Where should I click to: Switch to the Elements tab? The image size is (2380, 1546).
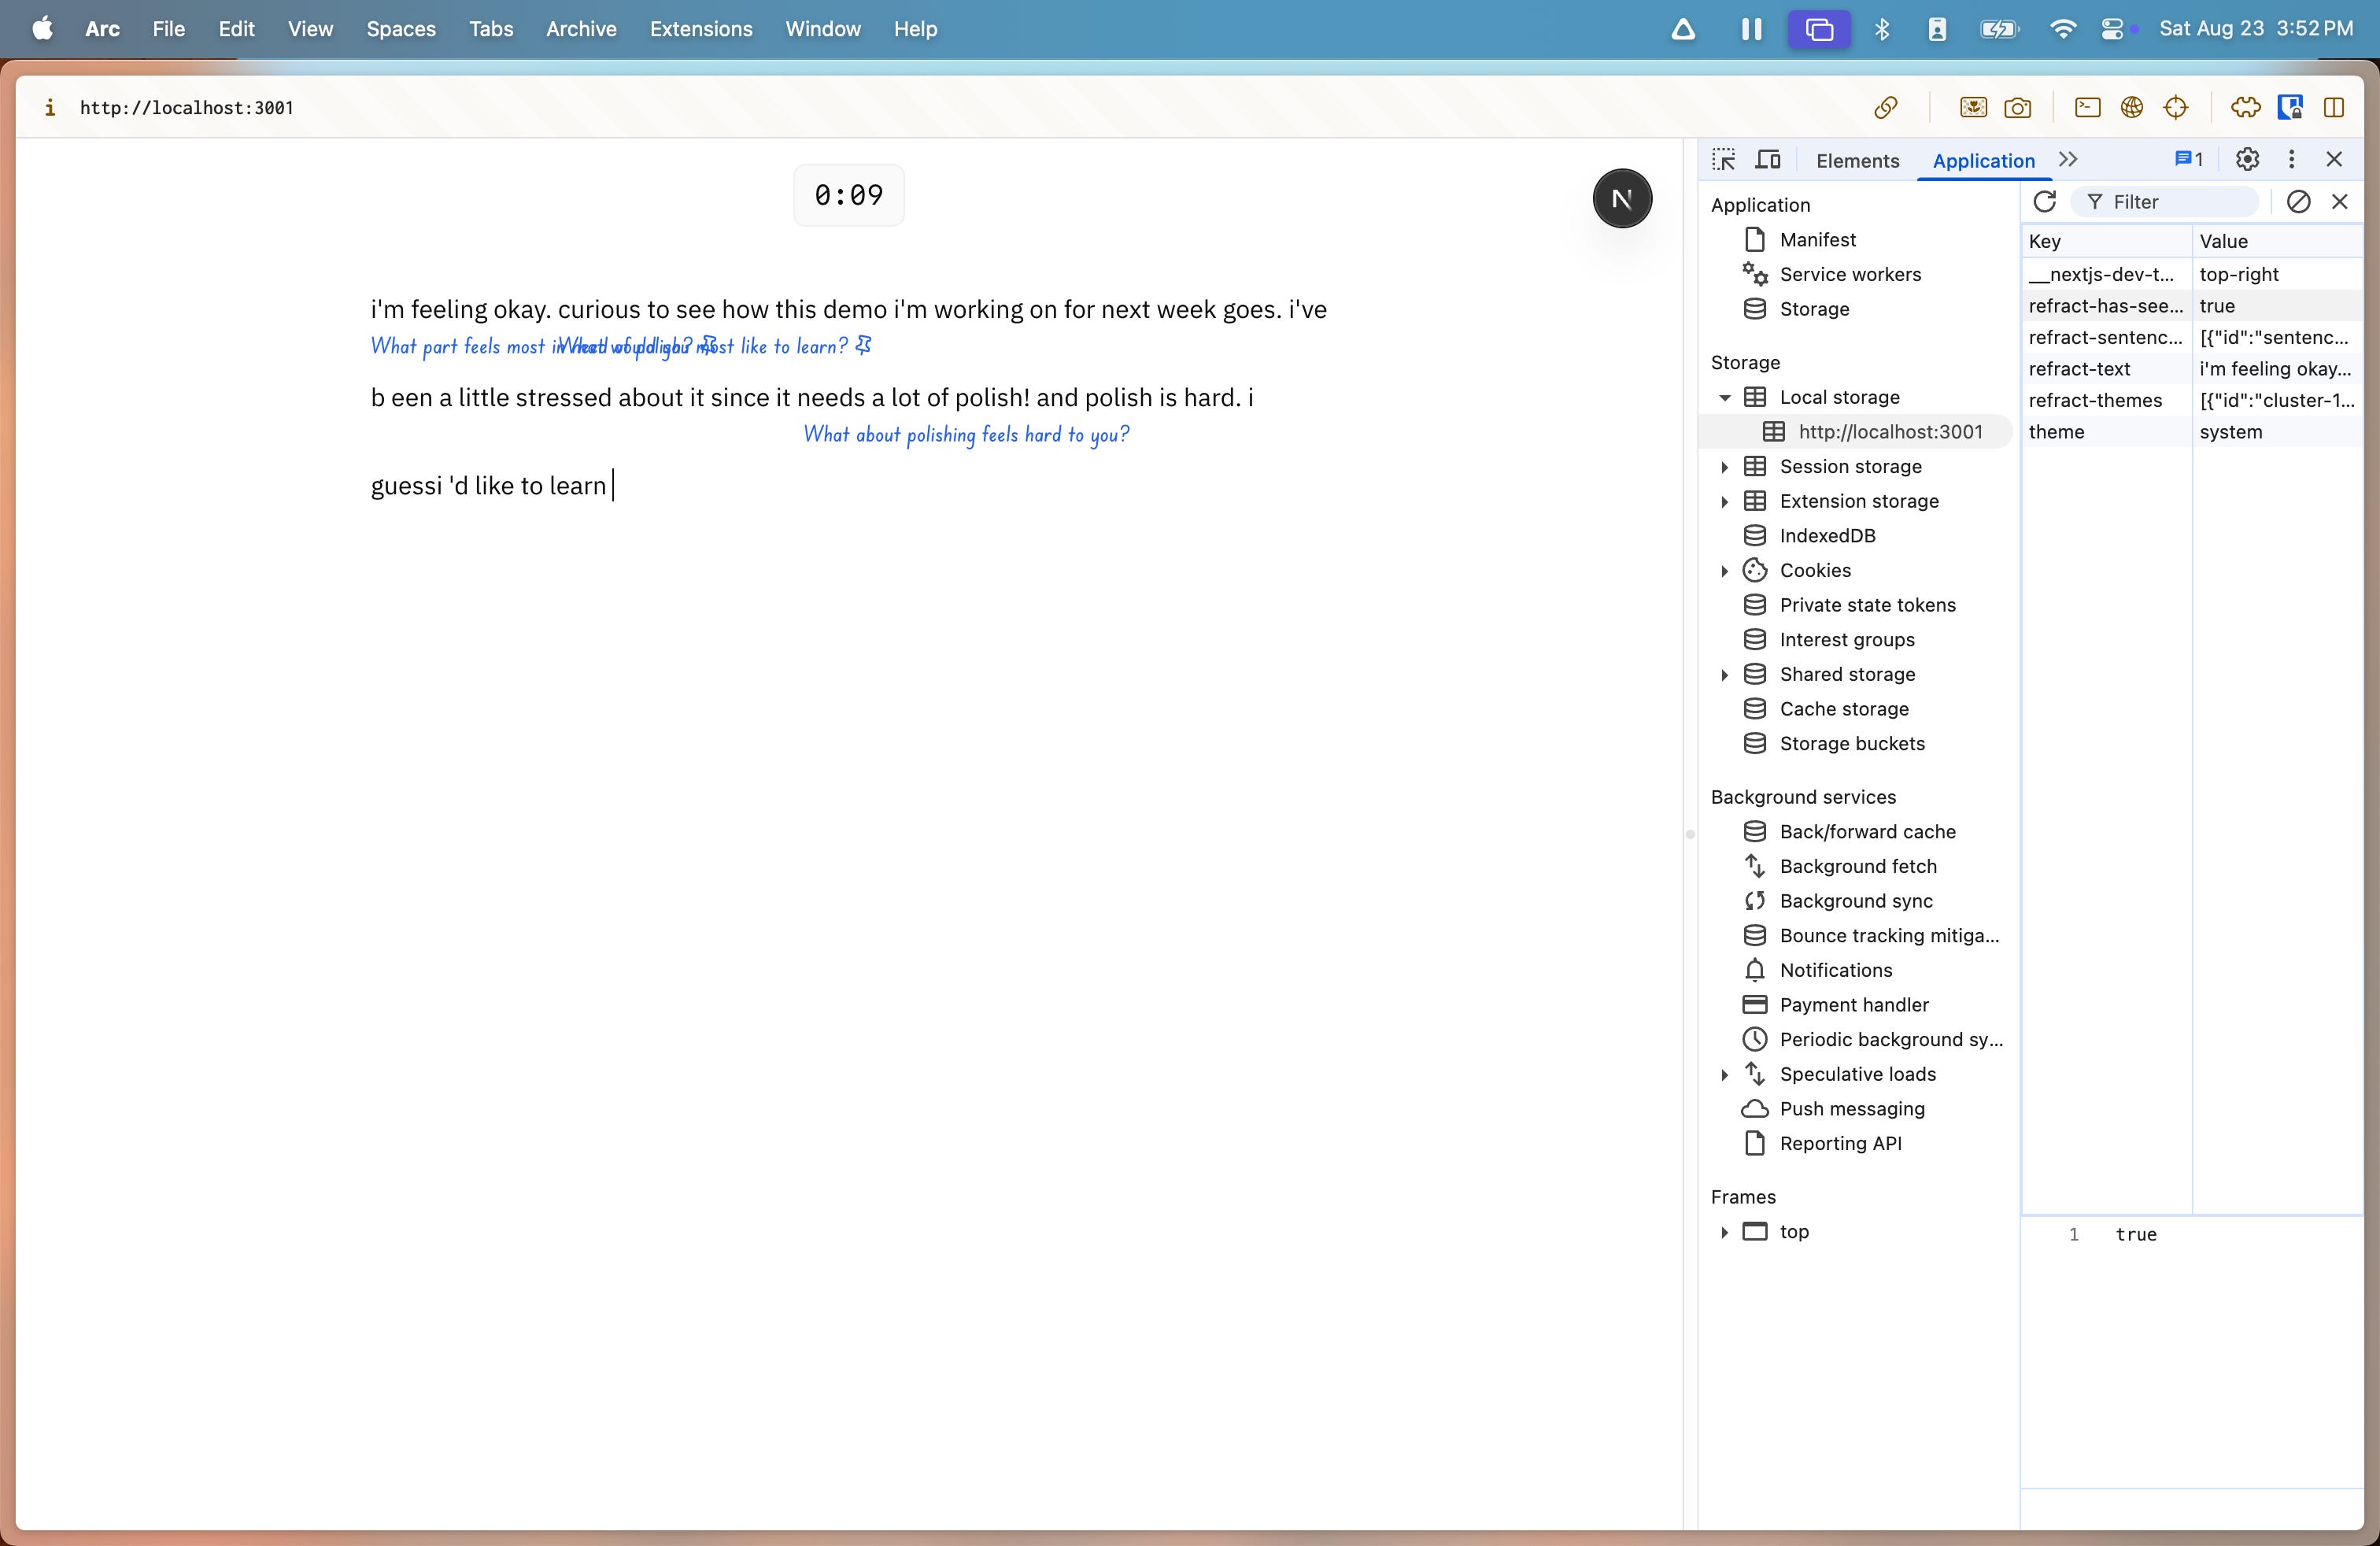(x=1857, y=161)
